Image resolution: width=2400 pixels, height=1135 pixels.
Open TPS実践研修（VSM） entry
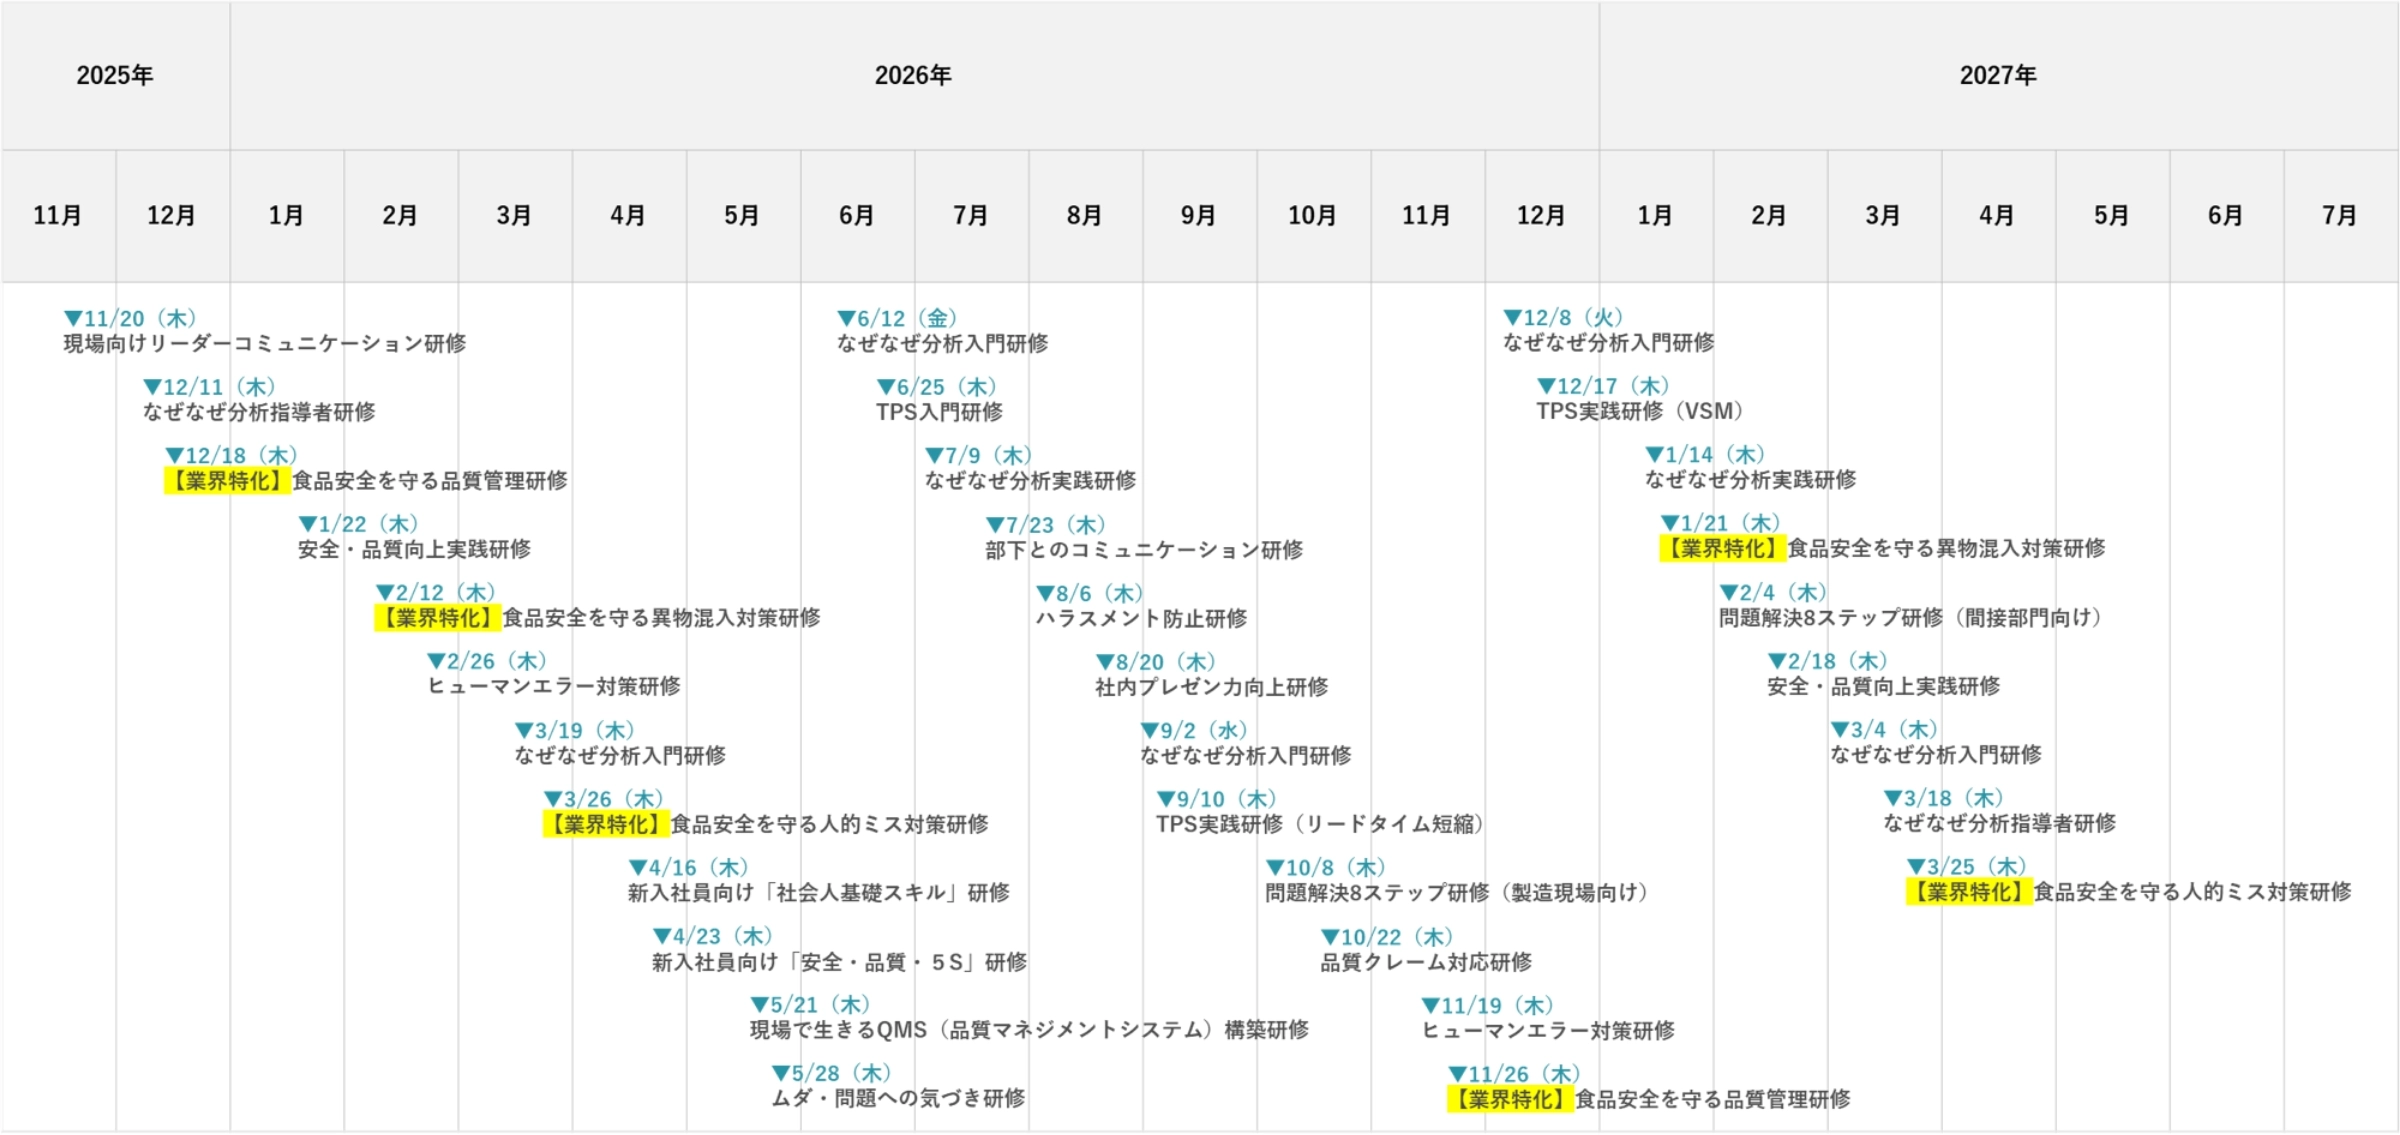pos(1640,411)
